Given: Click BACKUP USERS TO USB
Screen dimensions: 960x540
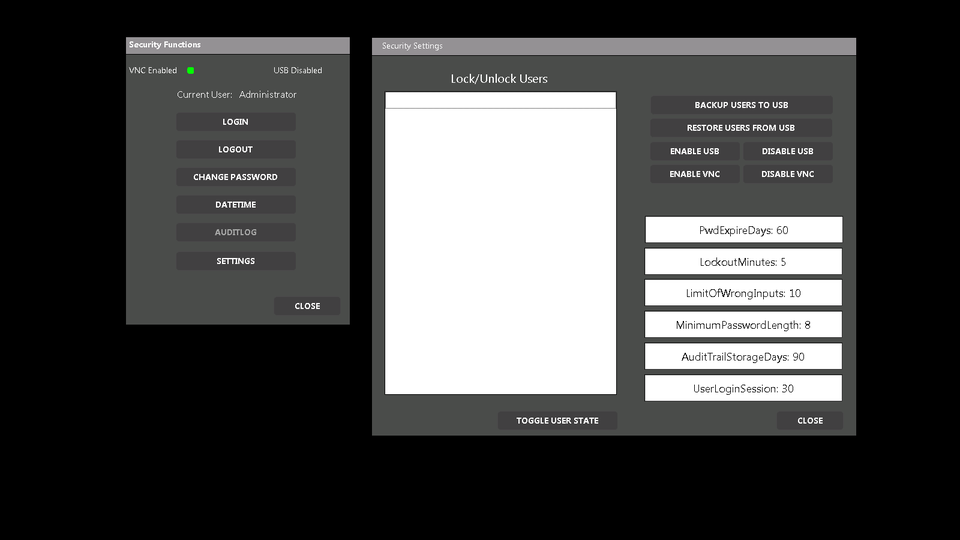Looking at the screenshot, I should [x=741, y=105].
